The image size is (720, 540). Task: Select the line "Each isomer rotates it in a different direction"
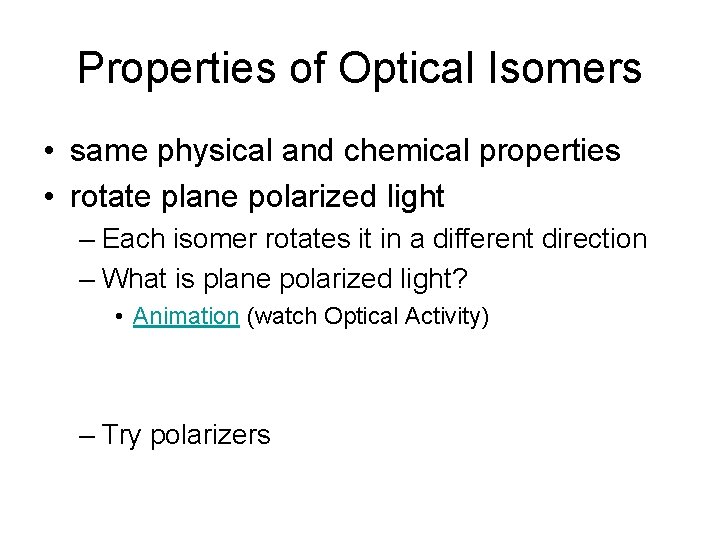pos(375,239)
